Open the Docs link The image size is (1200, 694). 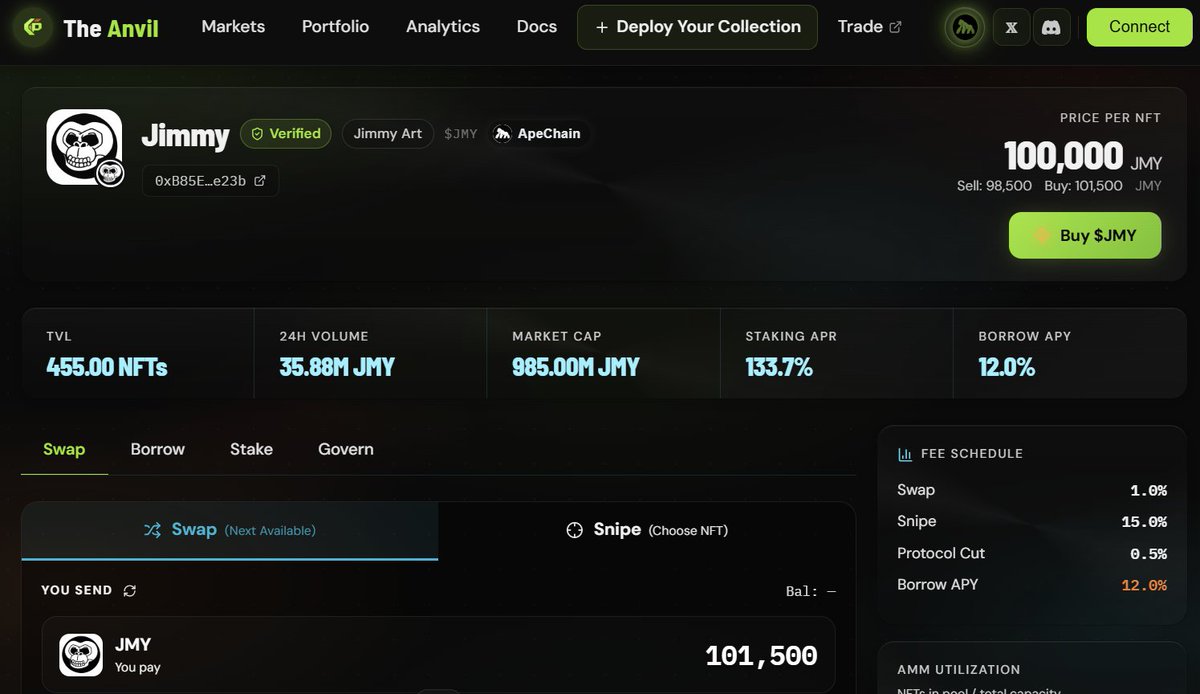click(537, 27)
